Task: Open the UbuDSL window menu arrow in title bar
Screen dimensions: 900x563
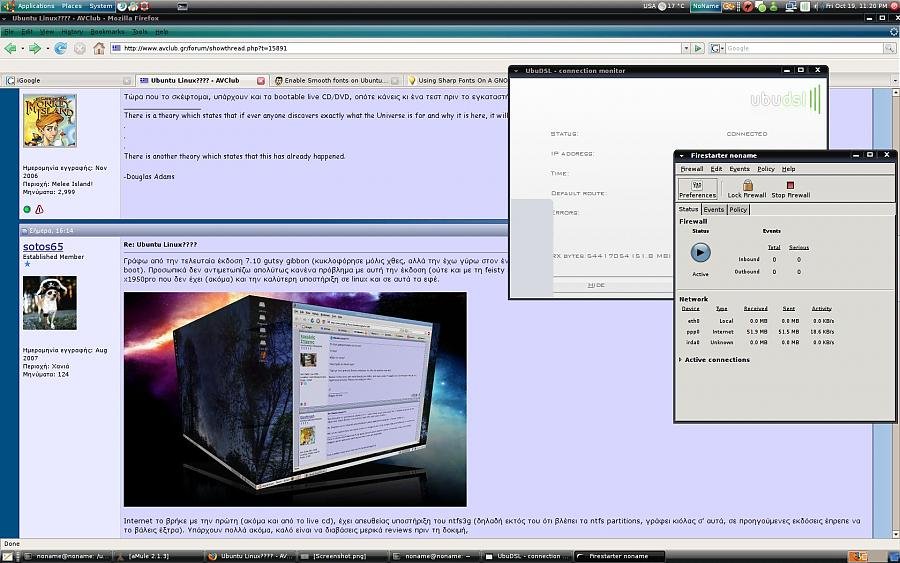Action: (516, 71)
